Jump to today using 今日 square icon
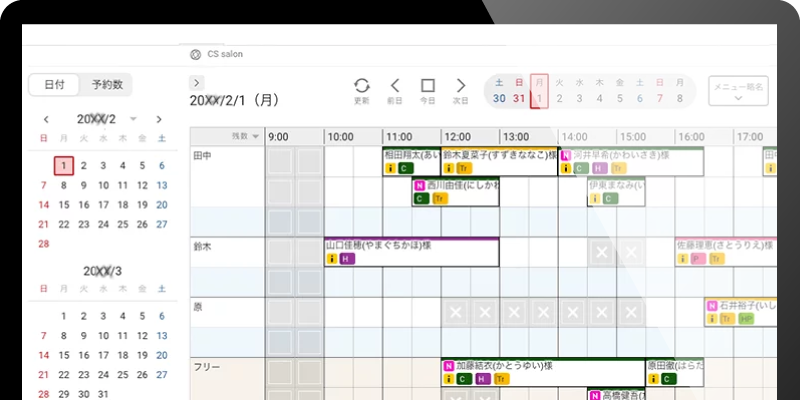The width and height of the screenshot is (800, 400). click(428, 86)
